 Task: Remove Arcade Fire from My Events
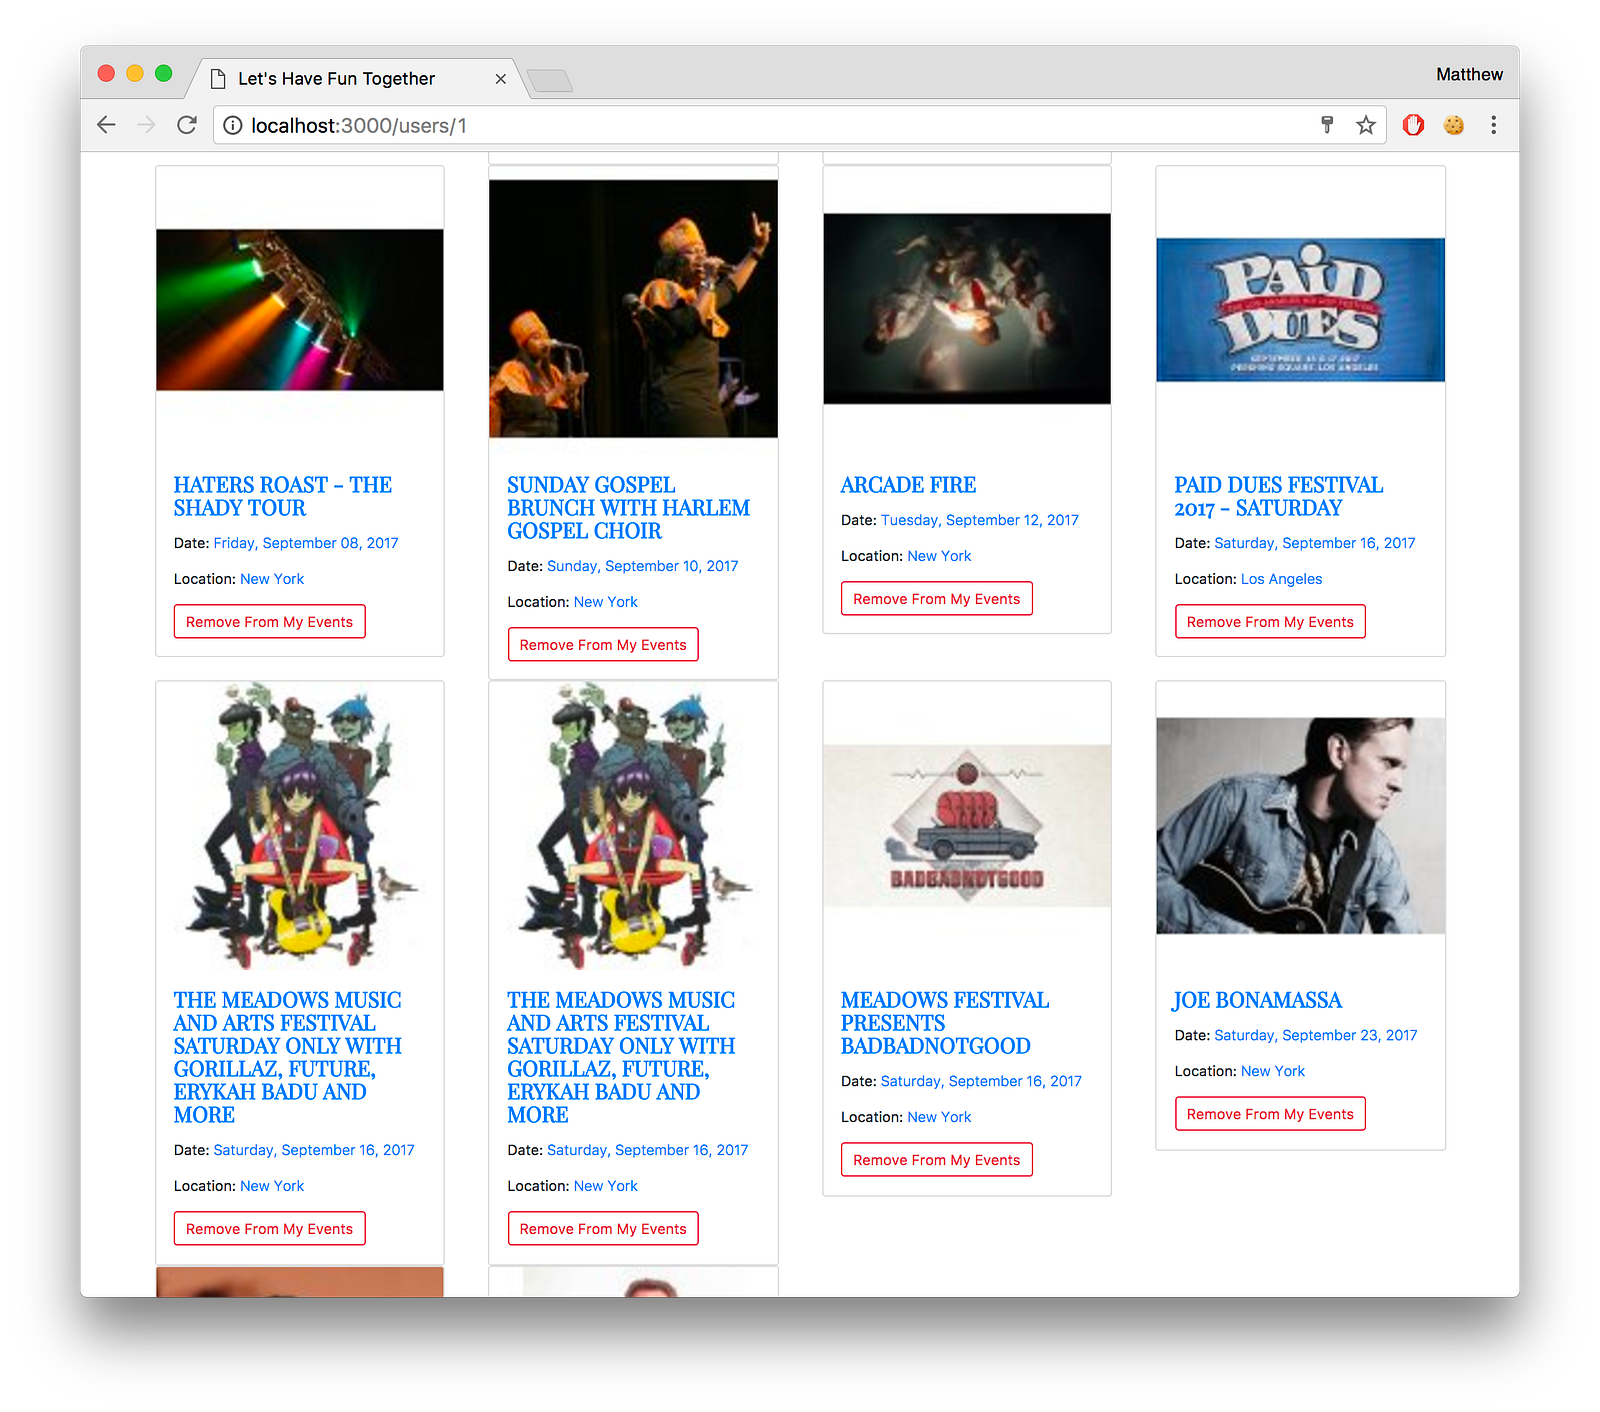click(937, 599)
